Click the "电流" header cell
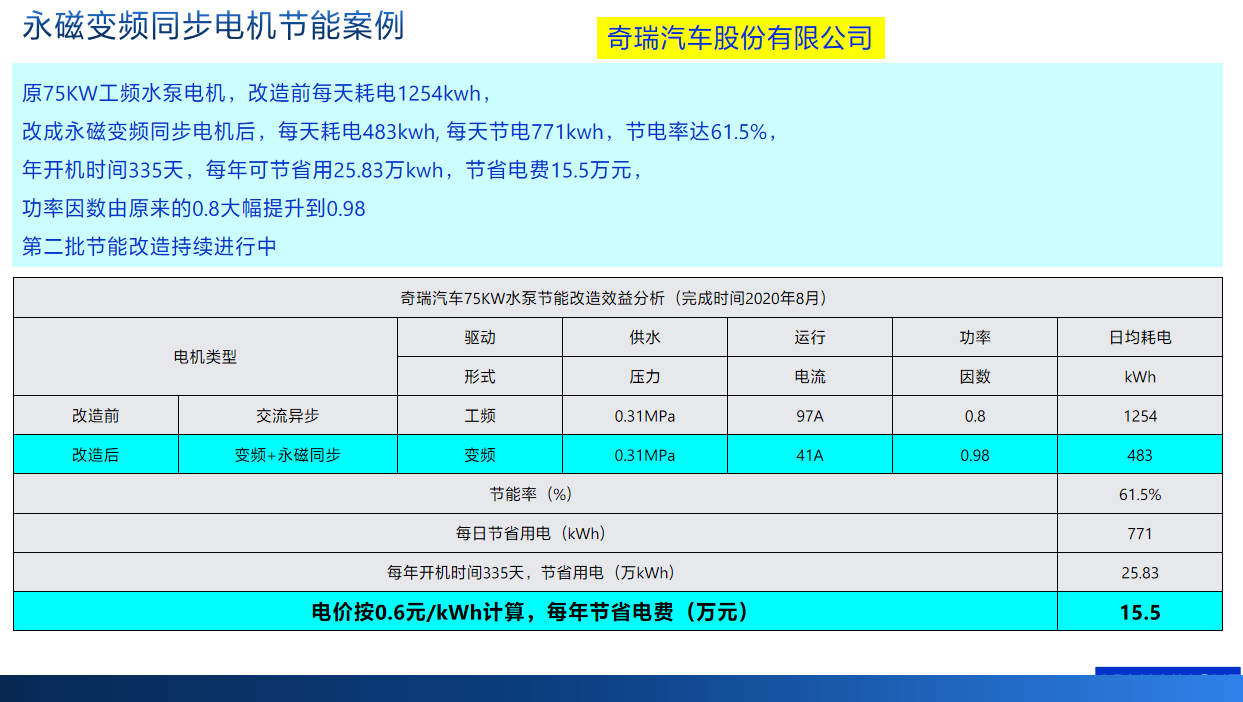The height and width of the screenshot is (702, 1243). [x=810, y=377]
